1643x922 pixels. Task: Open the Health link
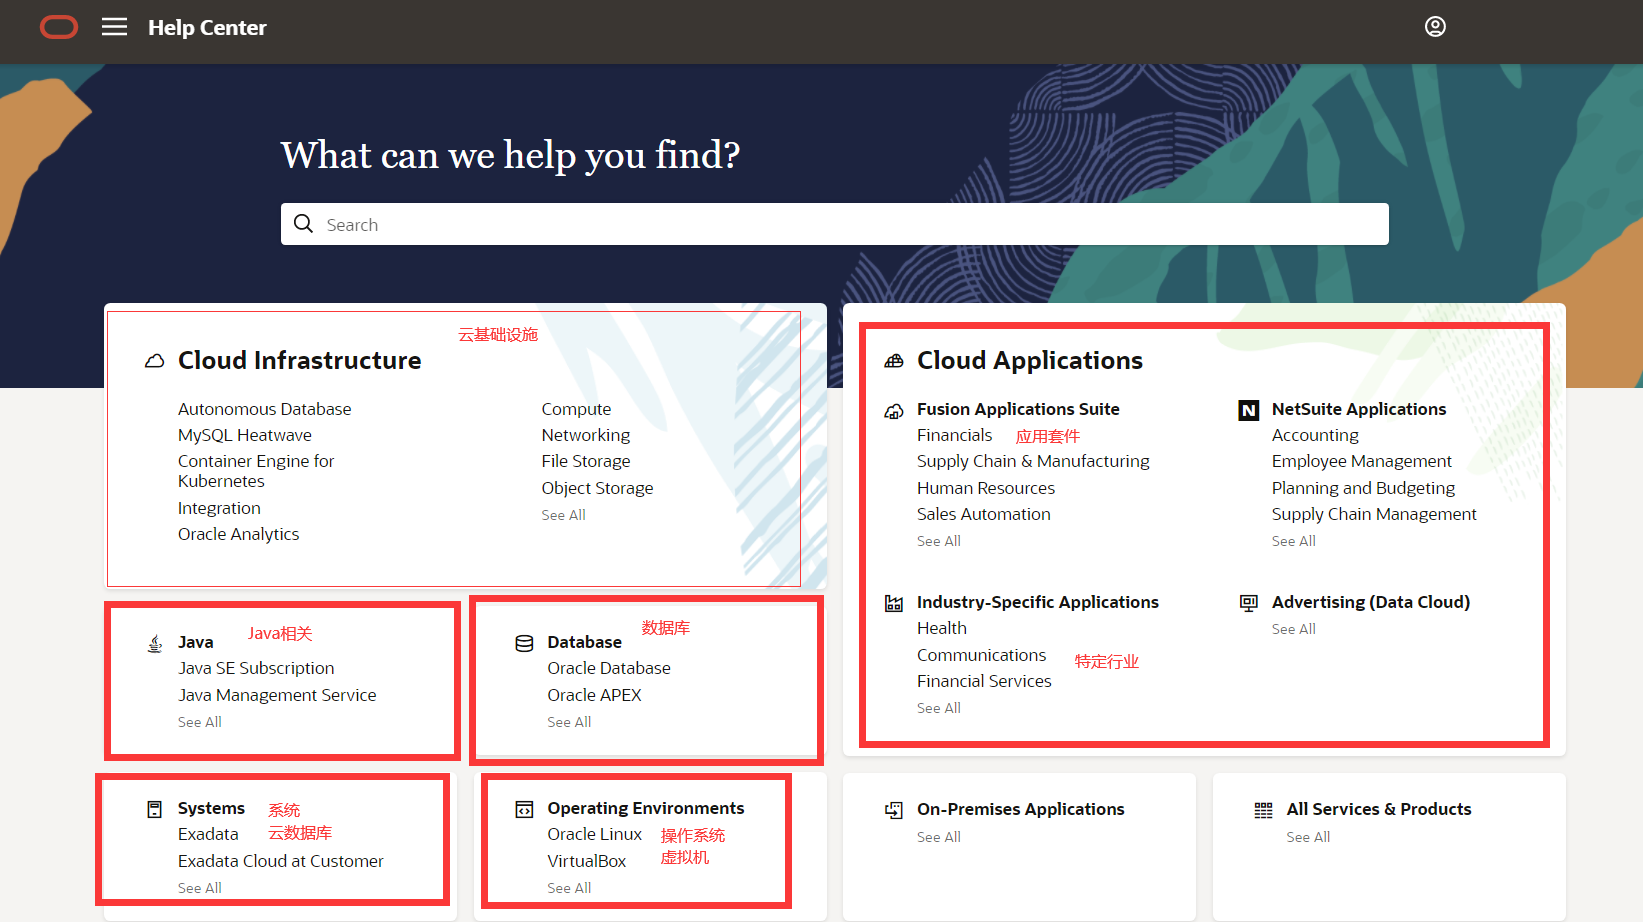coord(942,628)
